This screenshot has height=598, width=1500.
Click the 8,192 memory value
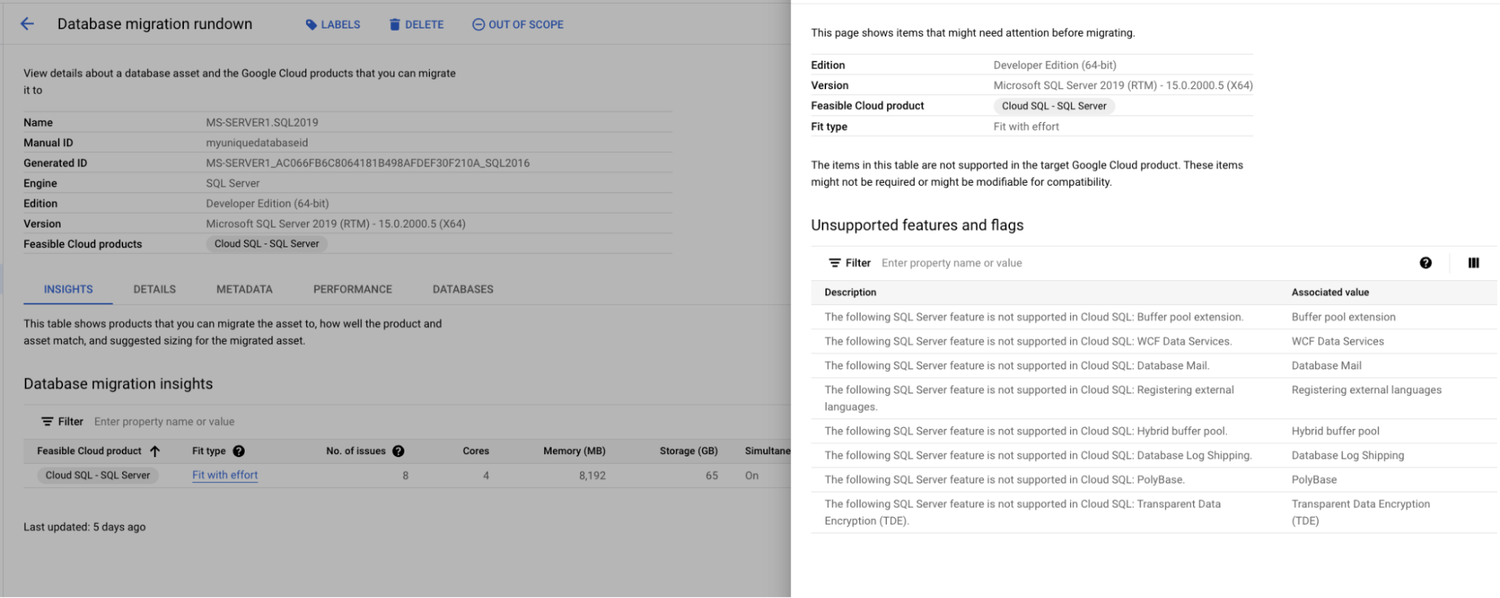592,475
